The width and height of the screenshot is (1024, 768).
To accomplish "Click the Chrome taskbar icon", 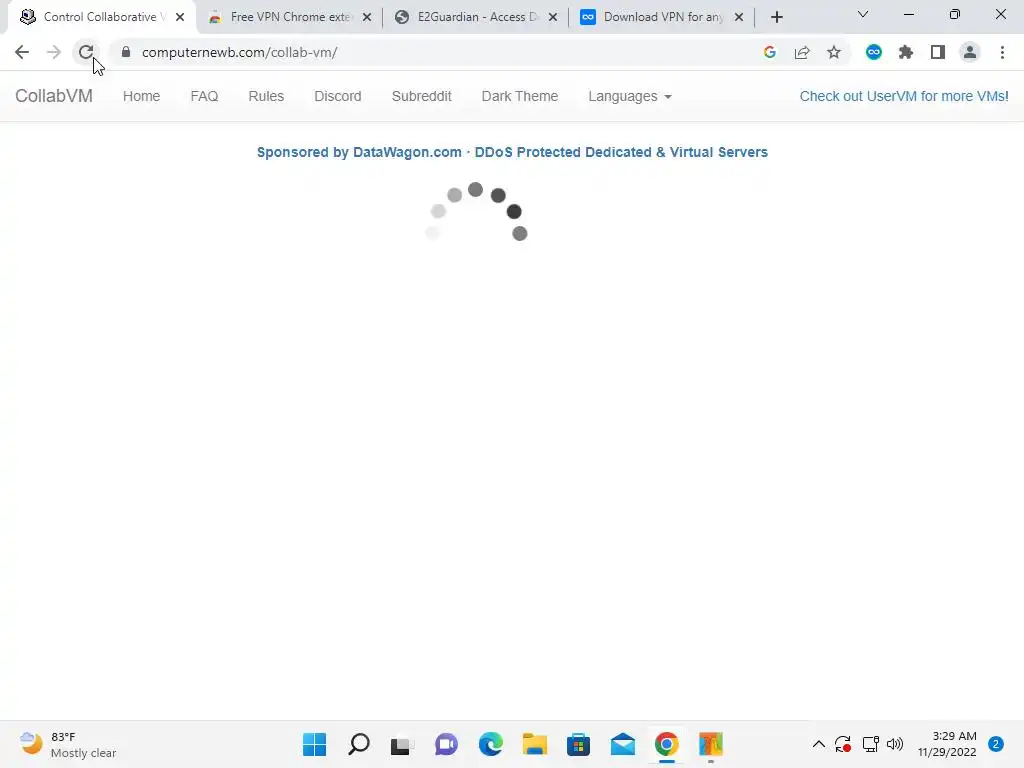I will tap(667, 744).
